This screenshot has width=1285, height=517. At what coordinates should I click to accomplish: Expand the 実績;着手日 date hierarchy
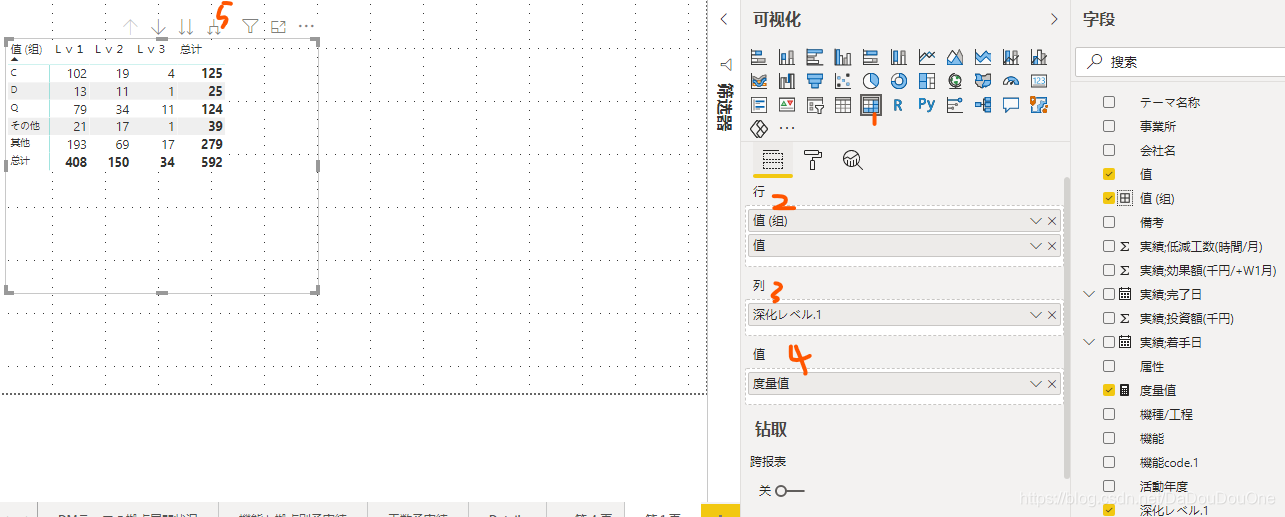1090,342
